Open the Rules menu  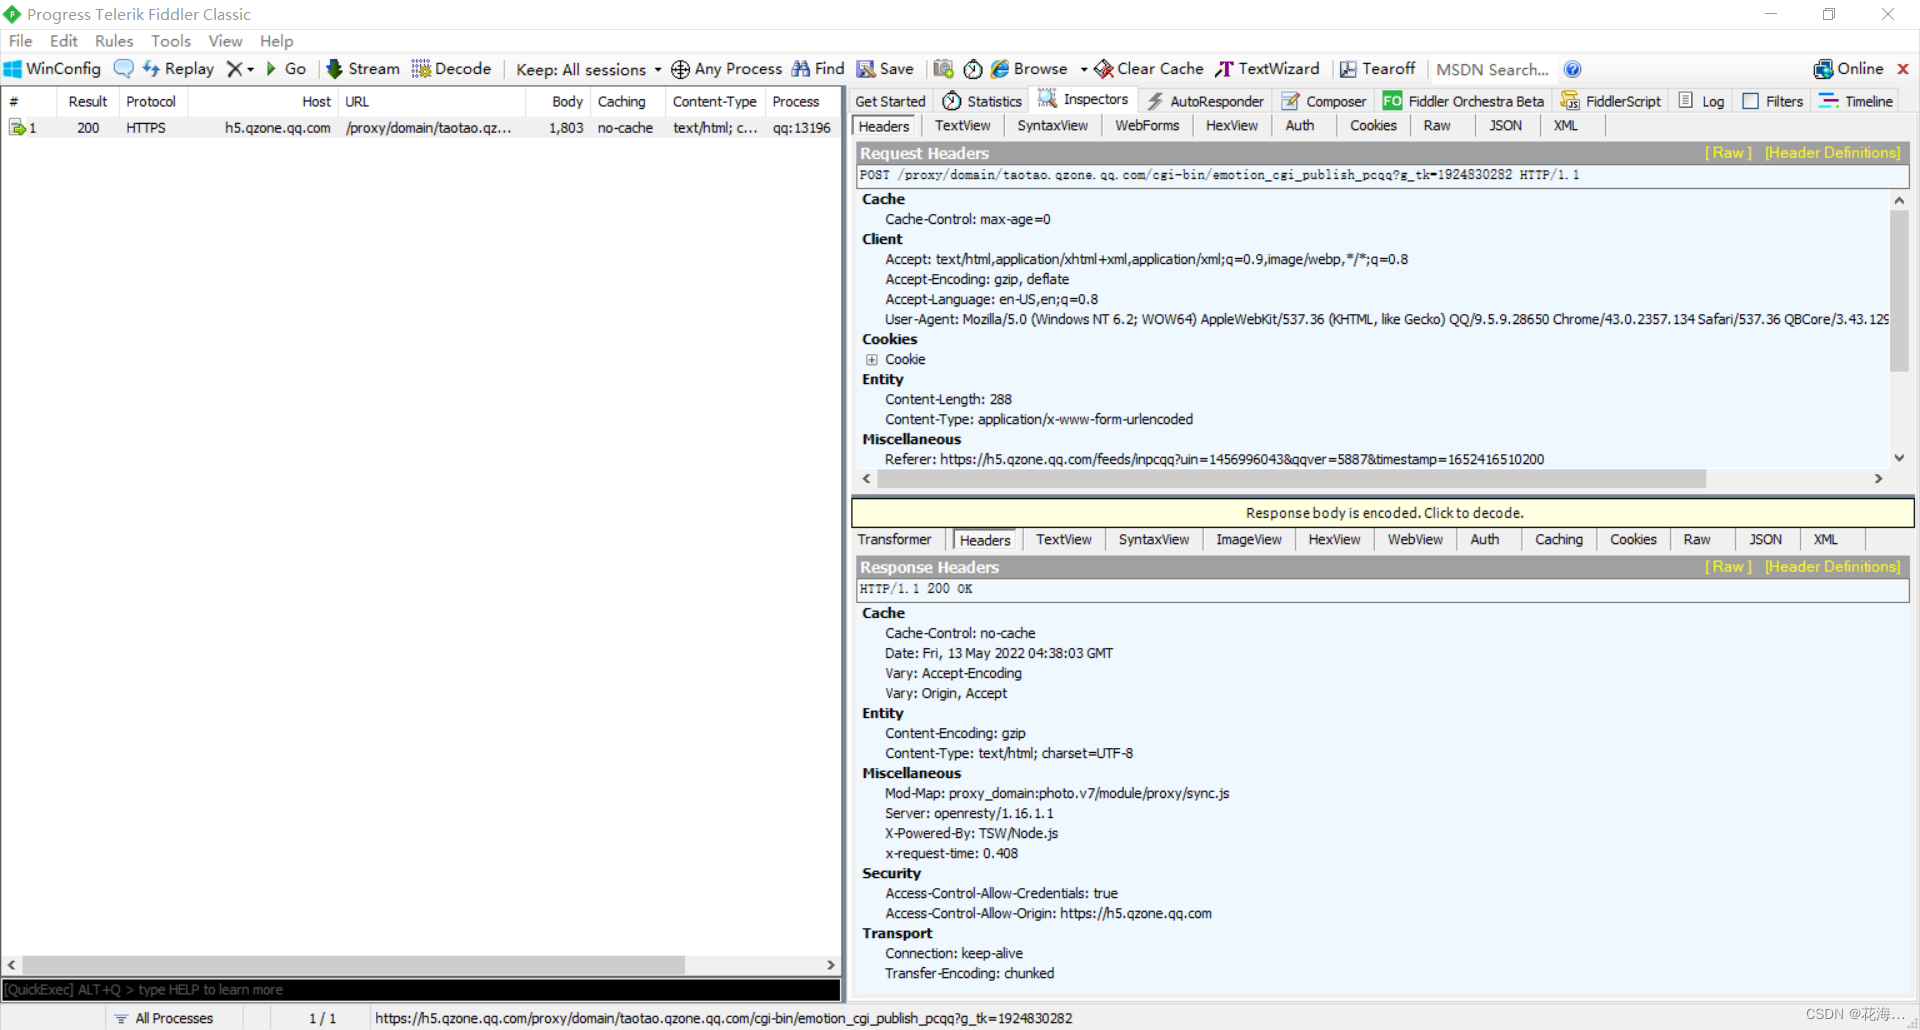tap(114, 41)
